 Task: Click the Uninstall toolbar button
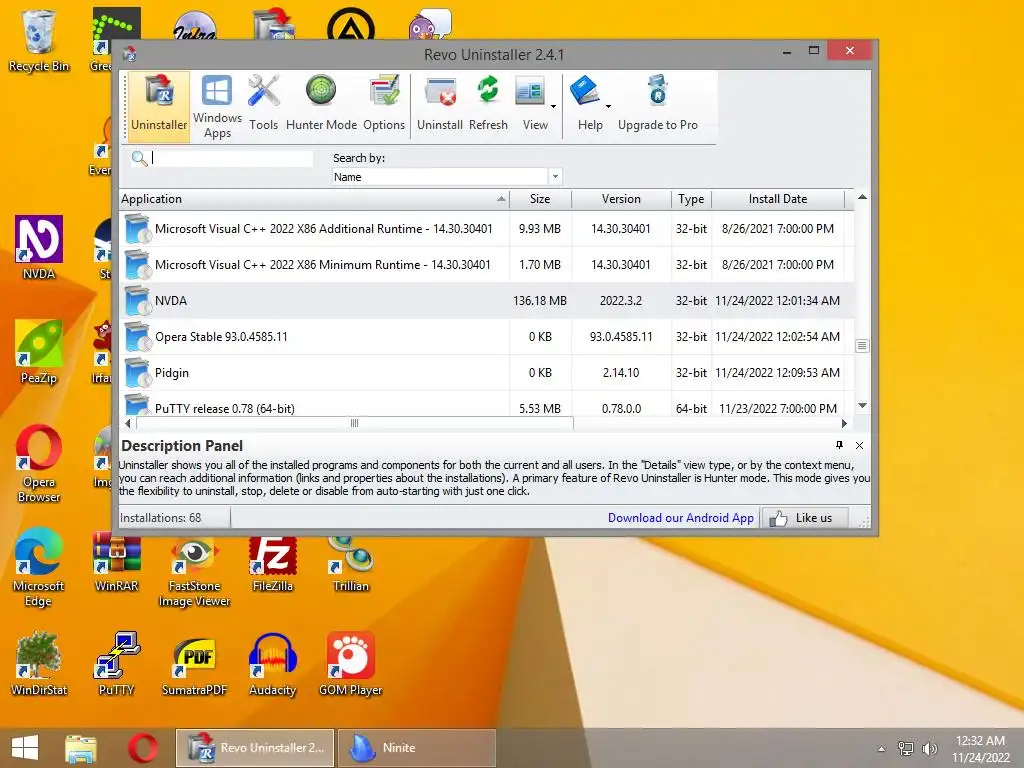tap(440, 103)
